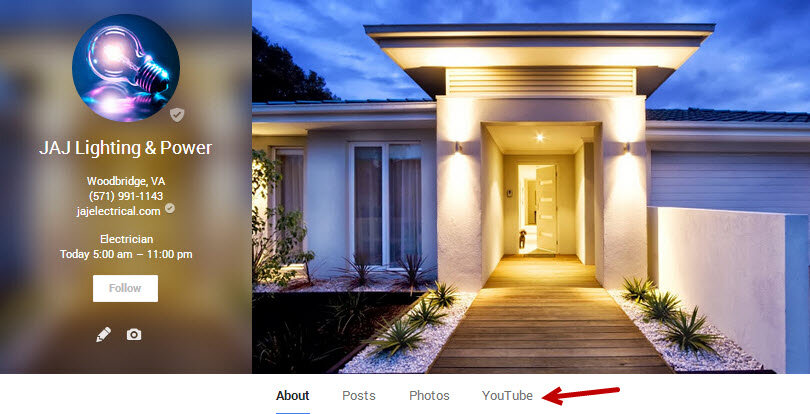The width and height of the screenshot is (810, 414).
Task: Select the About tab
Action: [292, 395]
